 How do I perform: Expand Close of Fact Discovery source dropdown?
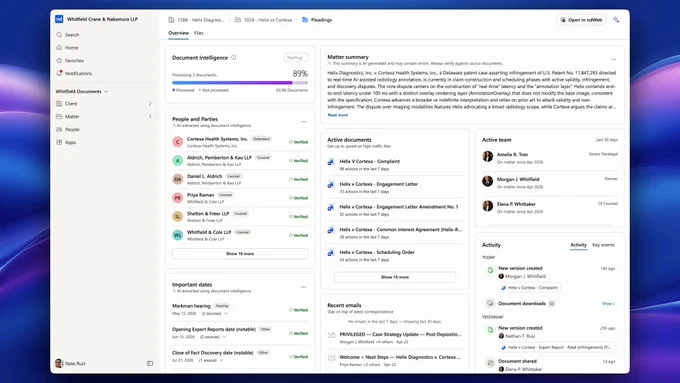pos(221,360)
